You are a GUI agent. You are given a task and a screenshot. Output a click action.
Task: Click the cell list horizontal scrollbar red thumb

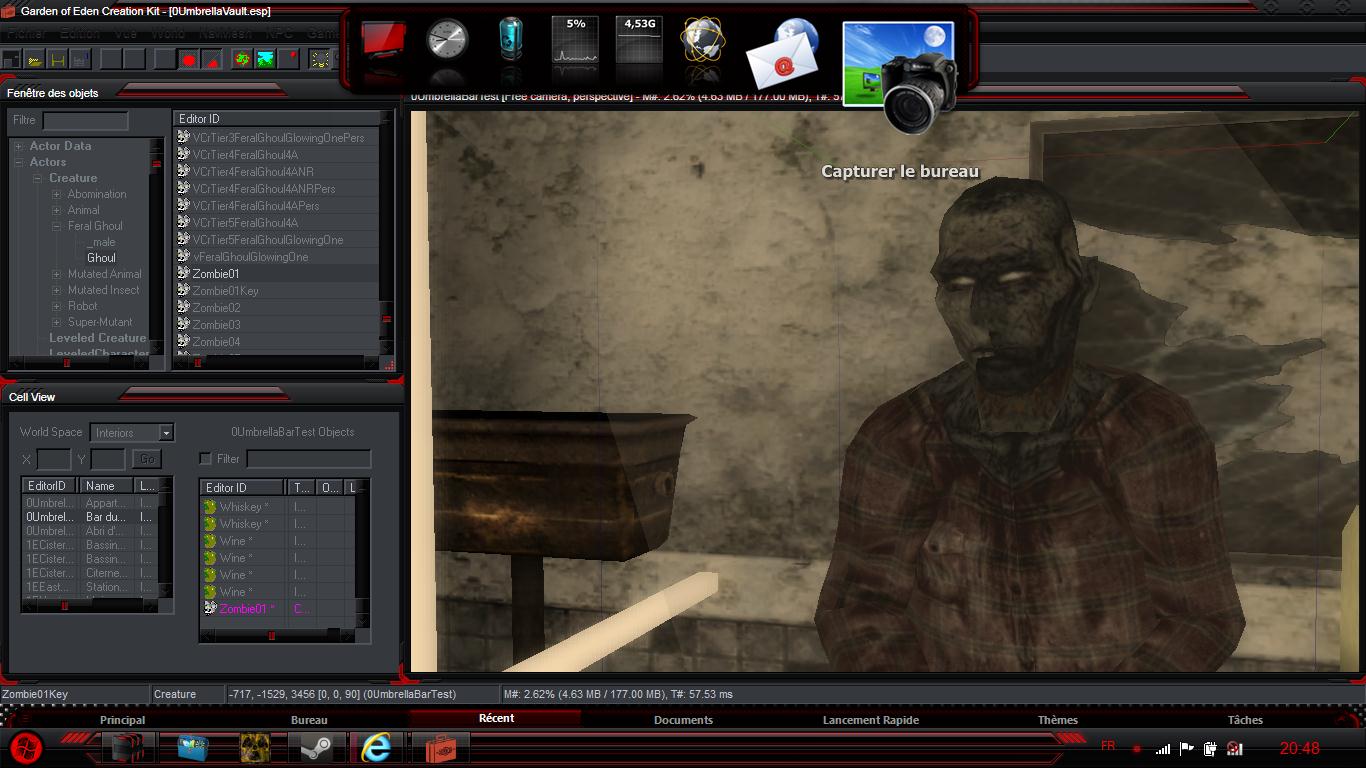click(x=65, y=605)
